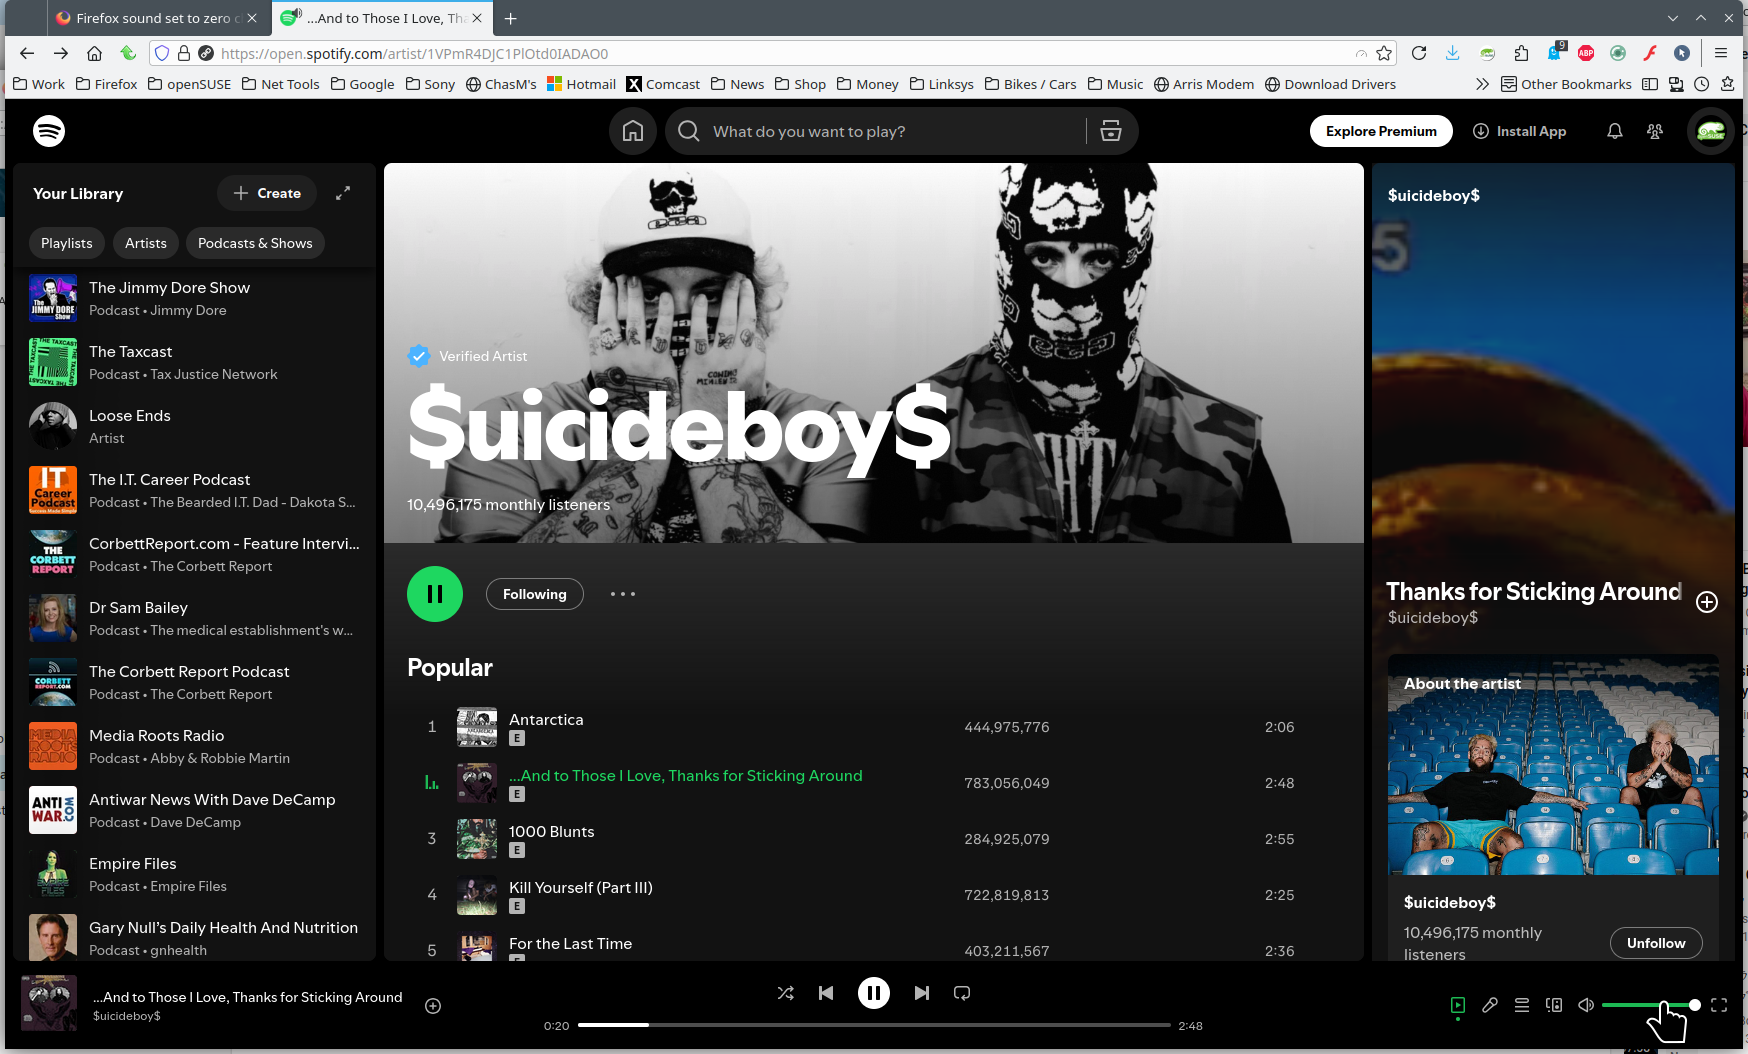This screenshot has height=1054, width=1748.
Task: Open the About the artist photo card
Action: [x=1553, y=765]
